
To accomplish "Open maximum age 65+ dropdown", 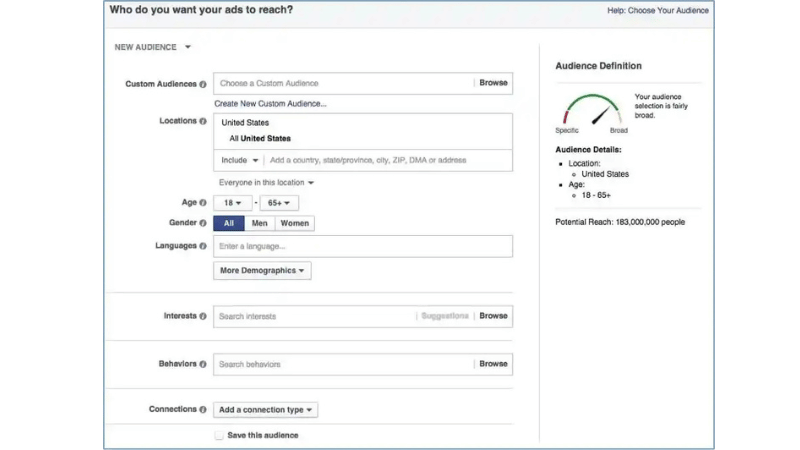I will click(279, 203).
